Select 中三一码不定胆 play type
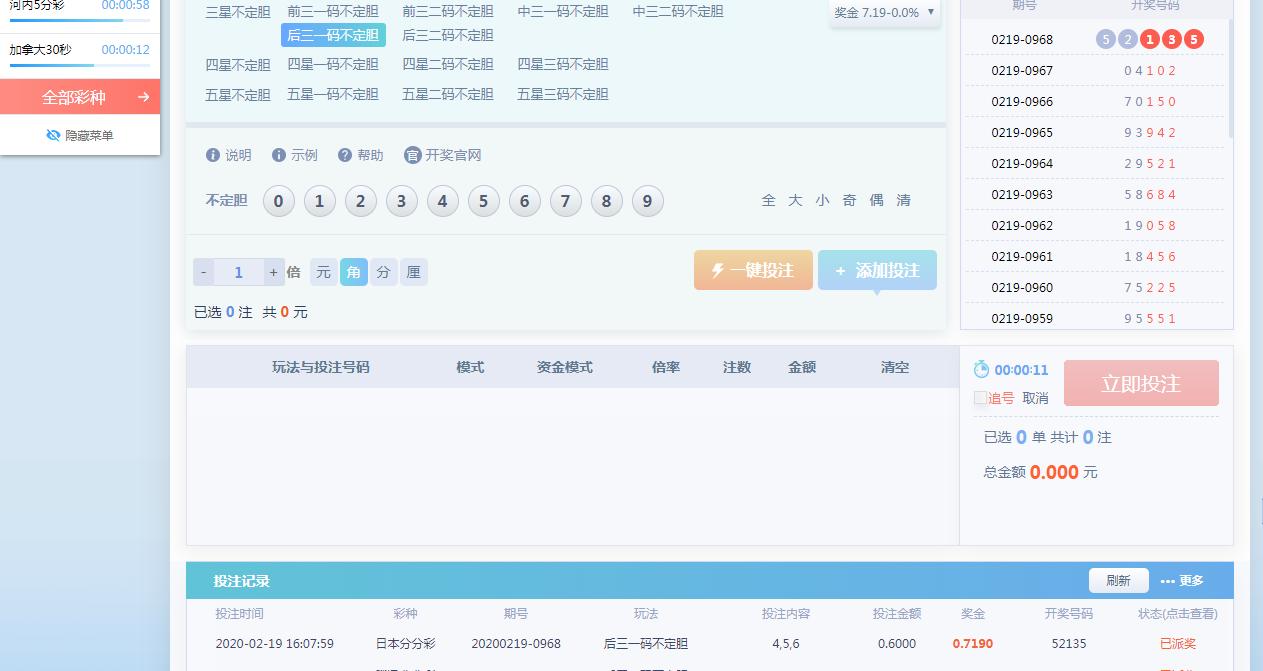This screenshot has height=671, width=1263. (563, 12)
